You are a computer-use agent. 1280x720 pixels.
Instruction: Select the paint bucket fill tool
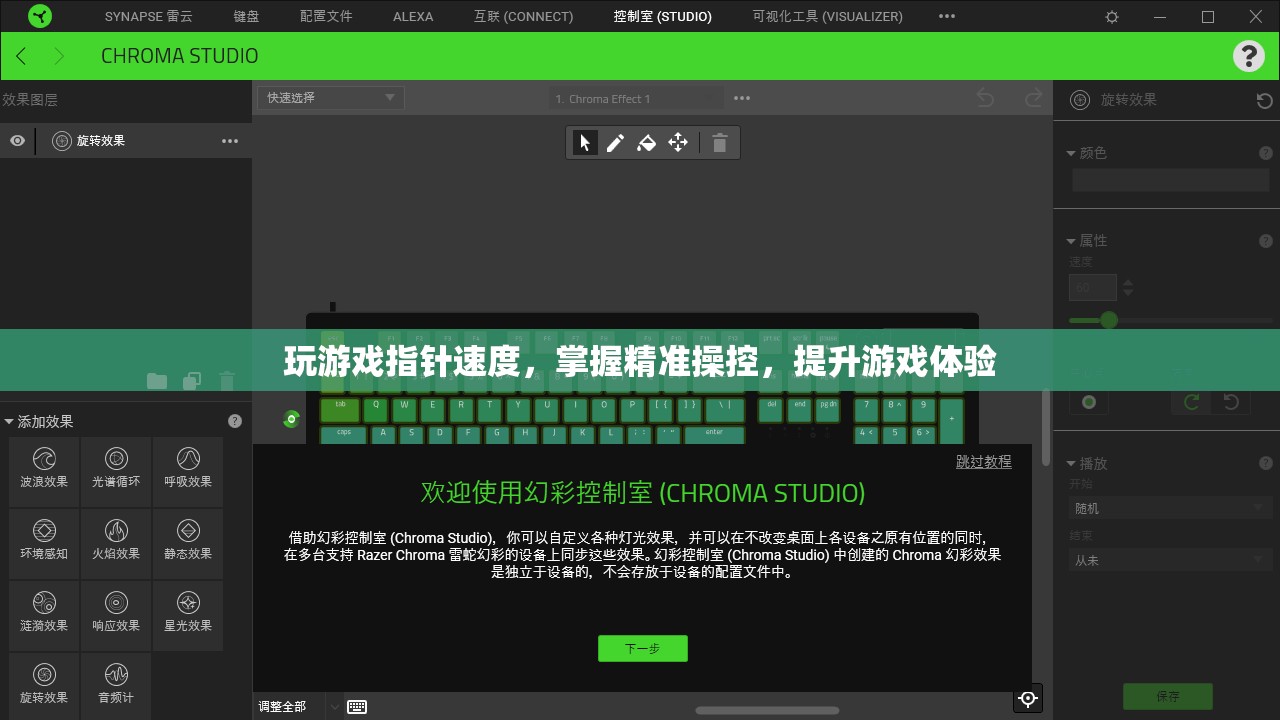coord(647,143)
